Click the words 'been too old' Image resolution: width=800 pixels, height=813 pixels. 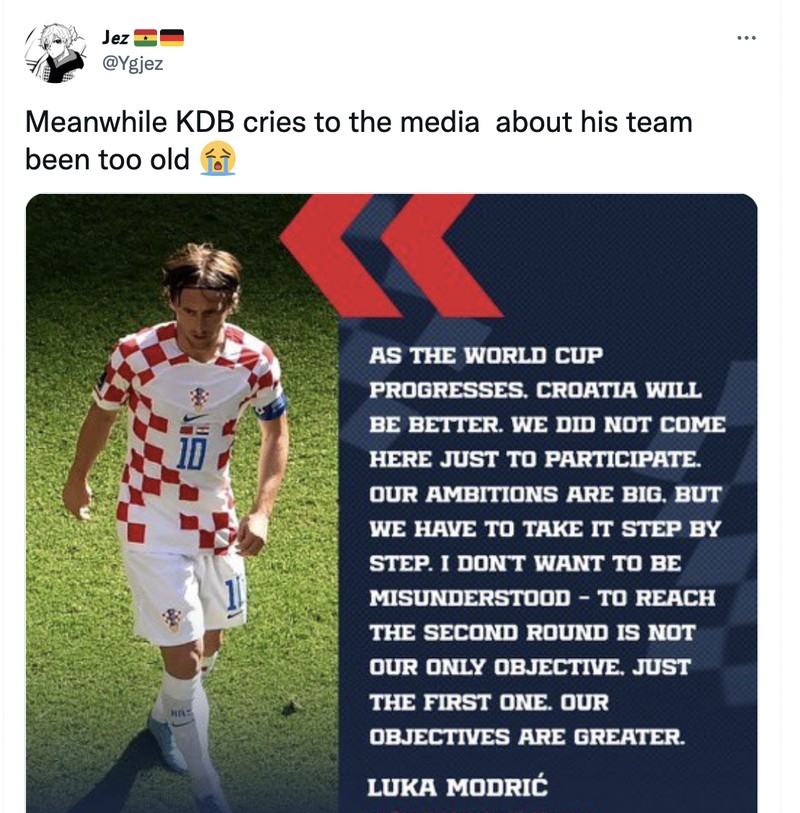click(107, 159)
